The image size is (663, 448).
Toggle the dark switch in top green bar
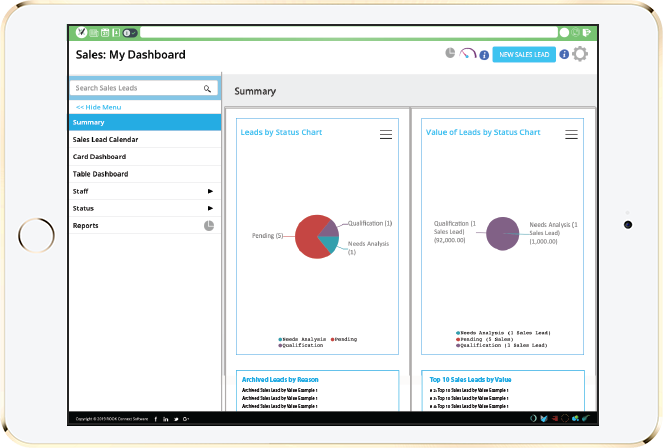129,33
